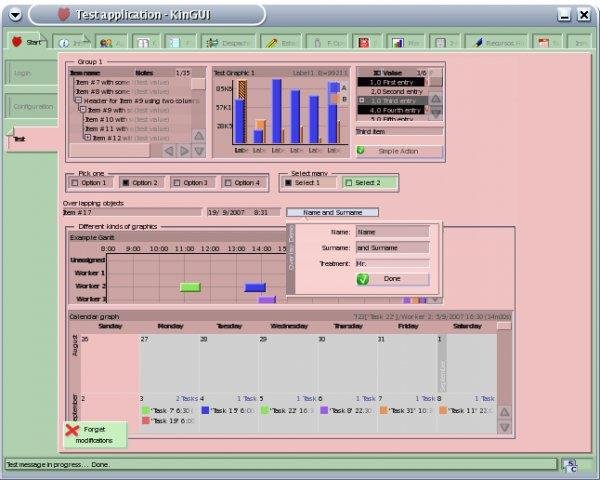Click the green Gantt bar on Worker 2
Screen dimensions: 600x480
190,287
